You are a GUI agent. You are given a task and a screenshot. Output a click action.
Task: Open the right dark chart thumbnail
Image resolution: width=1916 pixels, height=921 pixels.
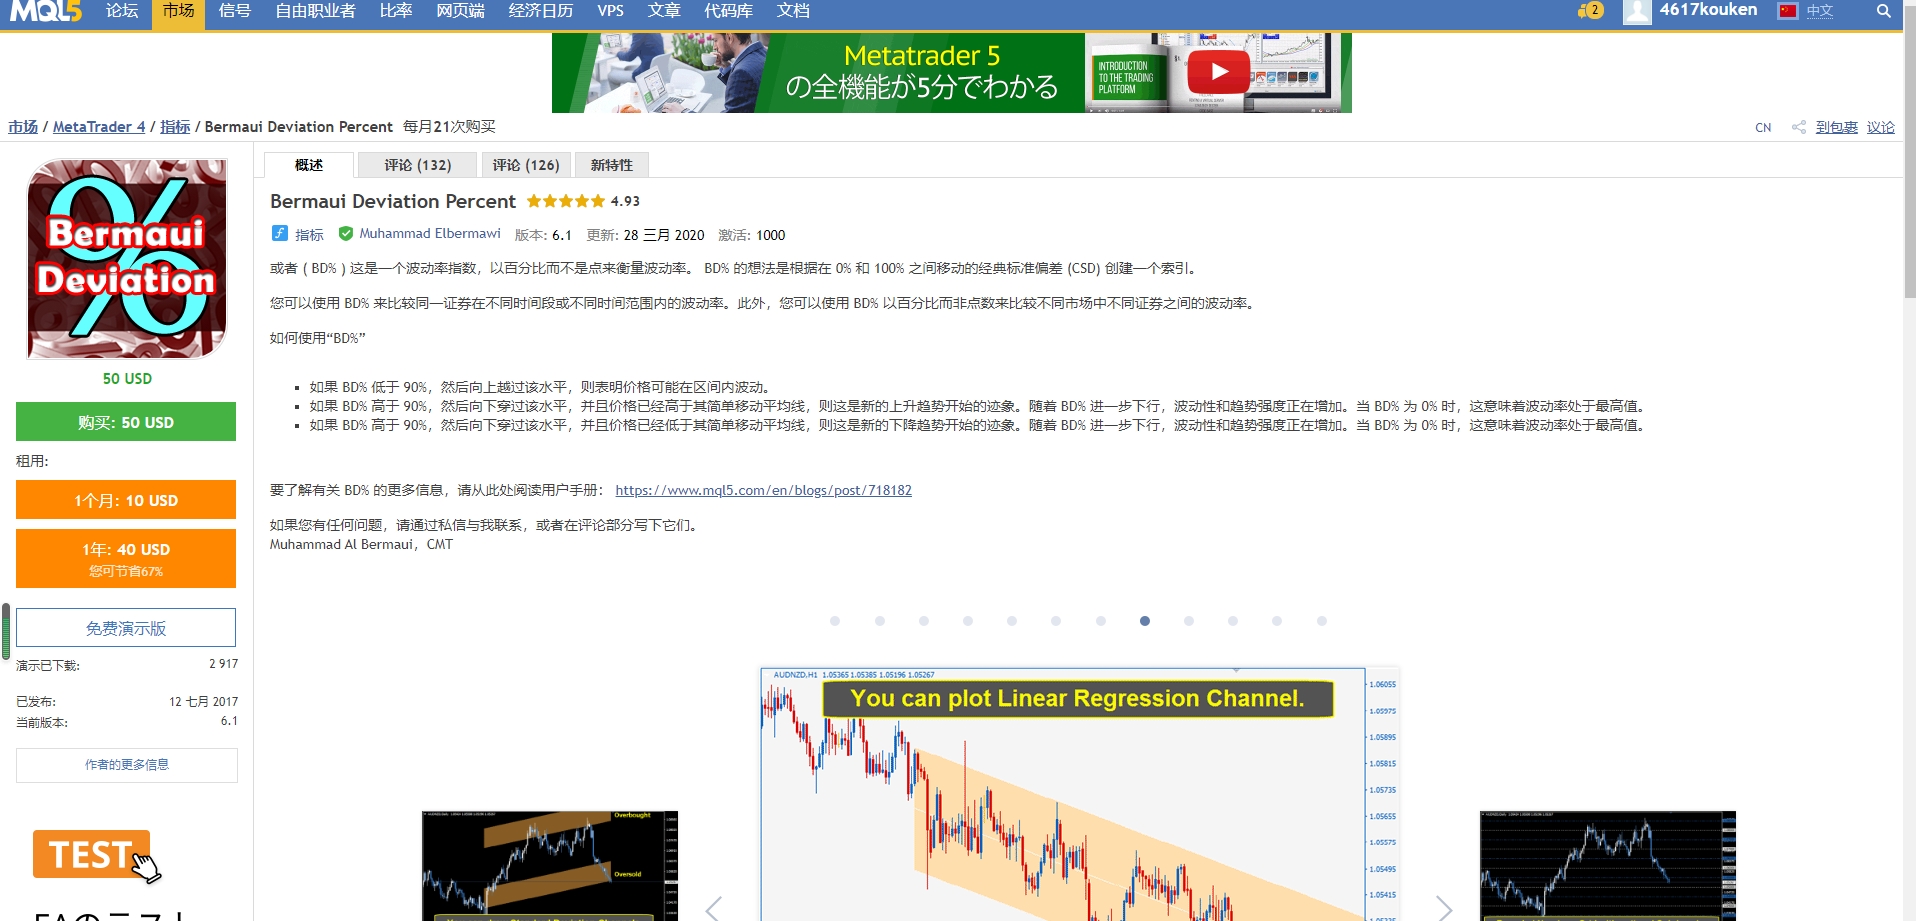point(1608,866)
